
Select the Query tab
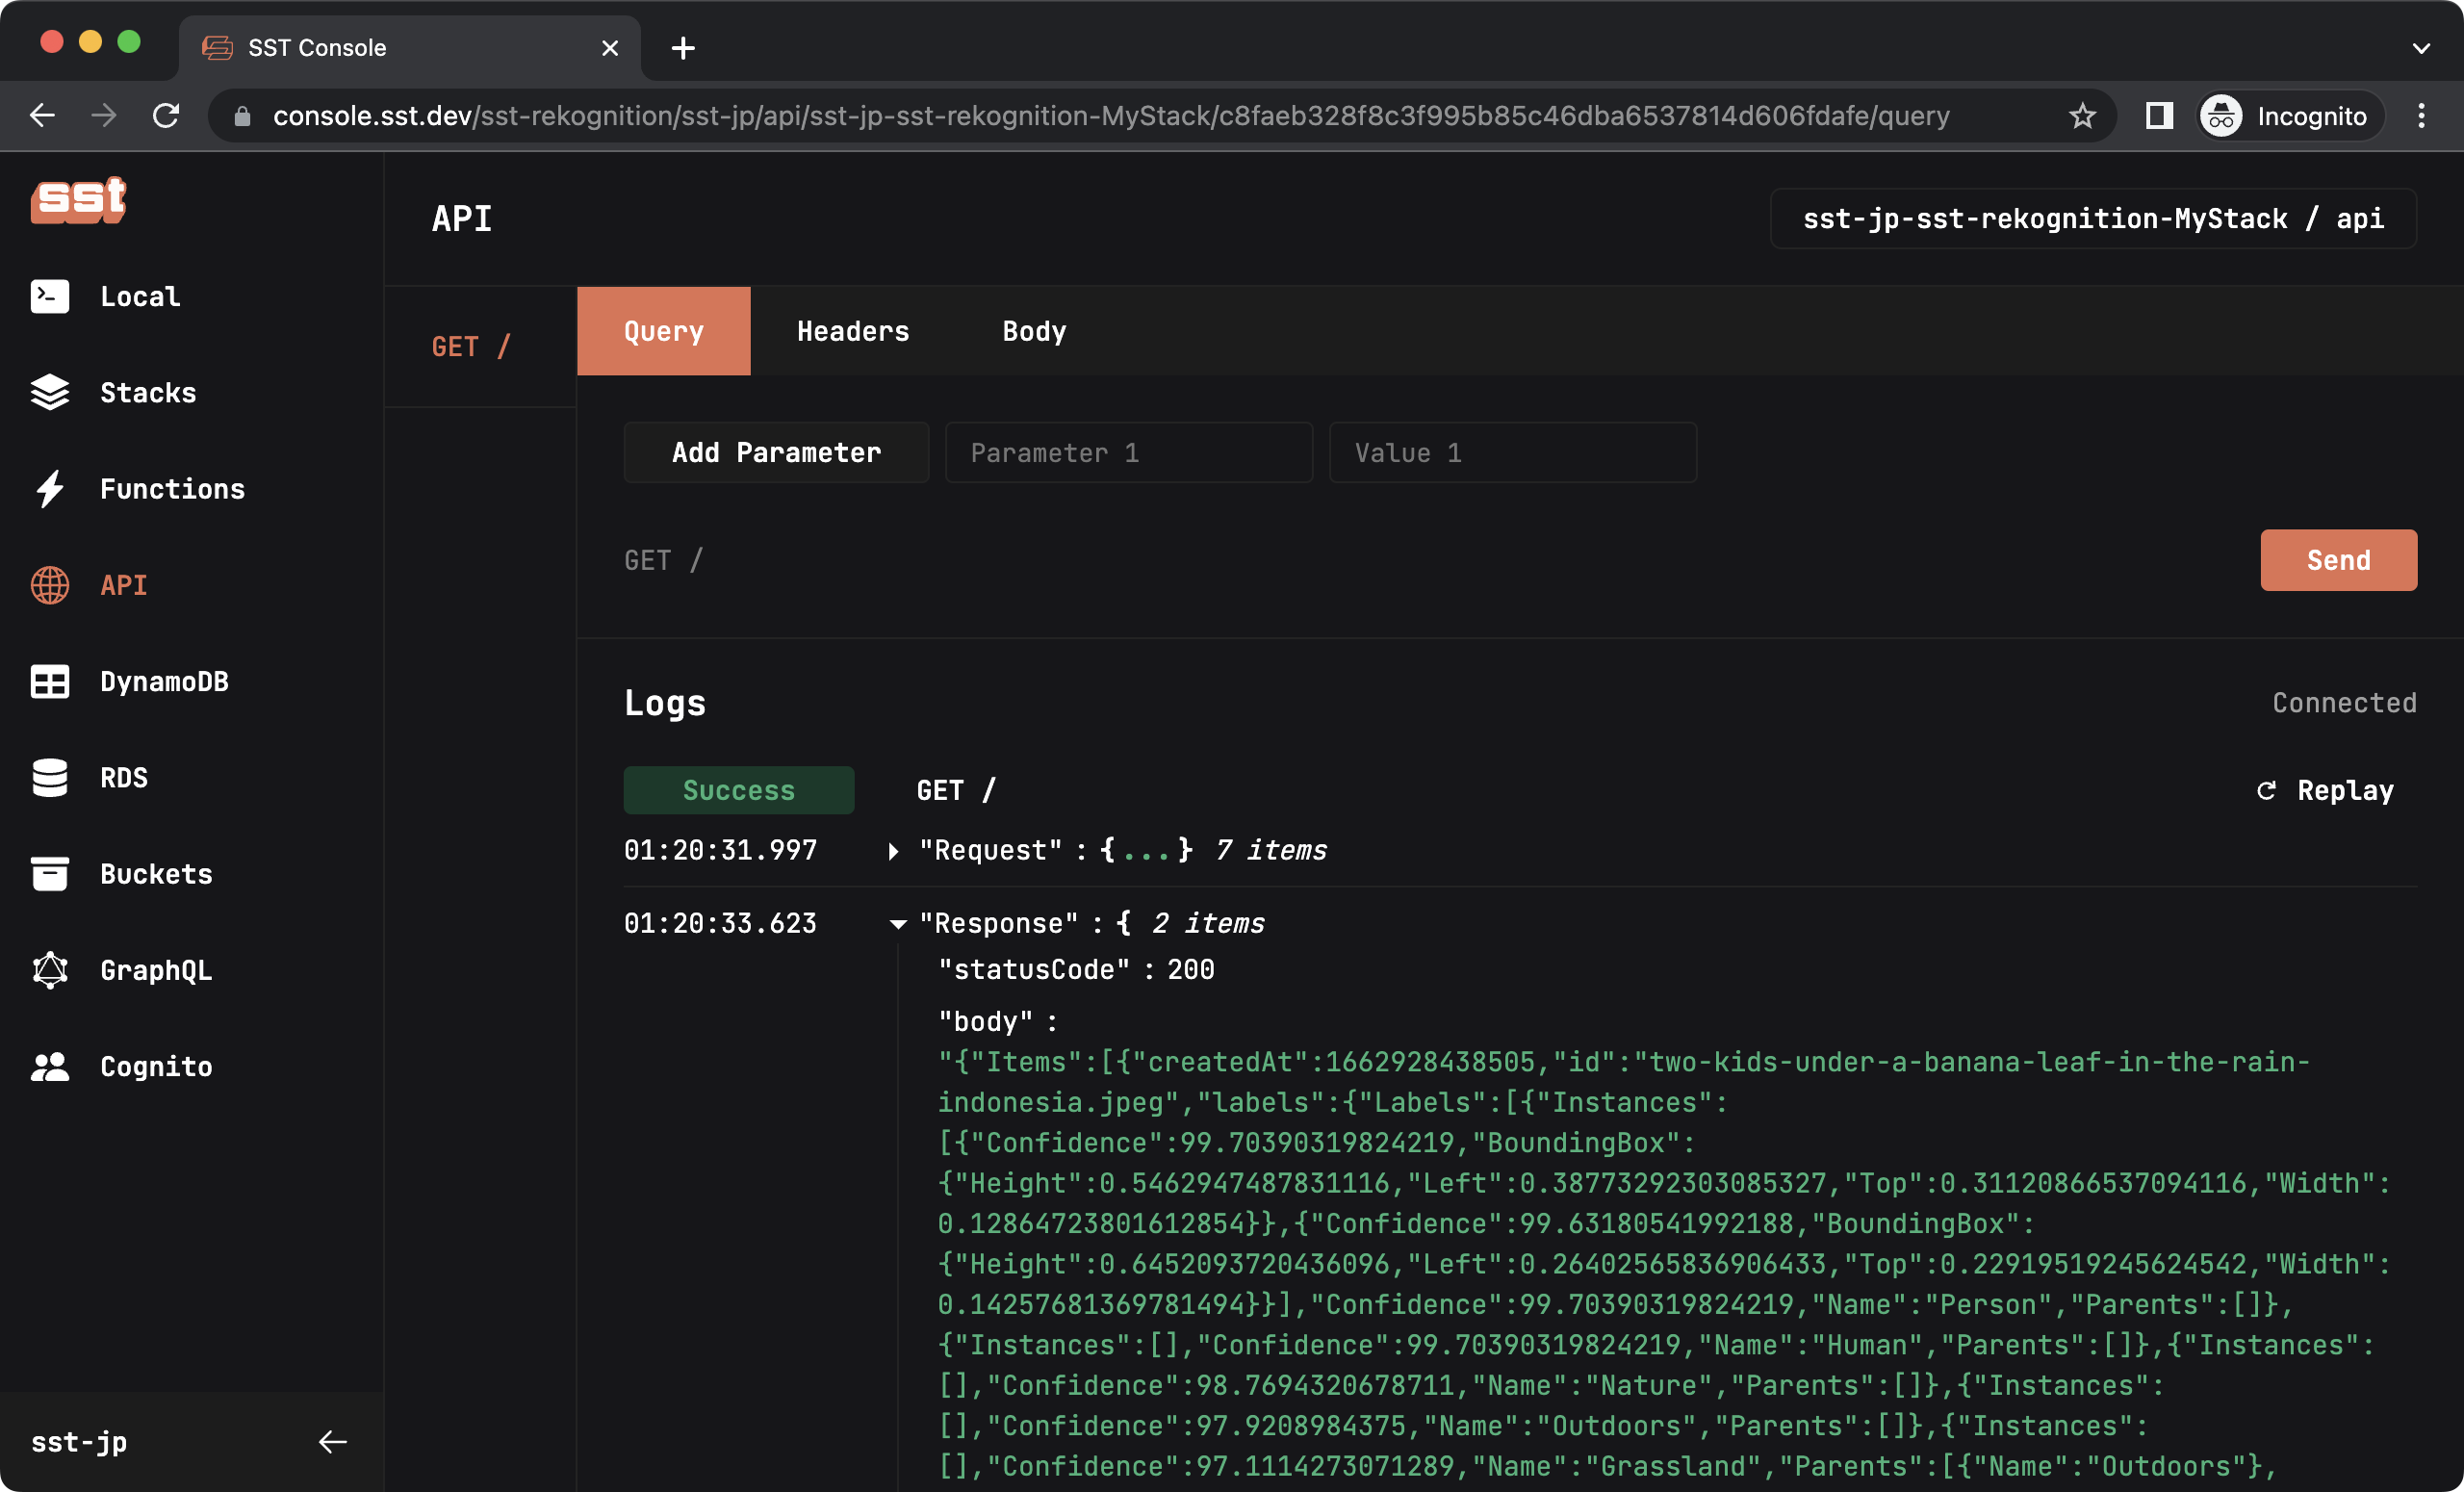click(664, 331)
